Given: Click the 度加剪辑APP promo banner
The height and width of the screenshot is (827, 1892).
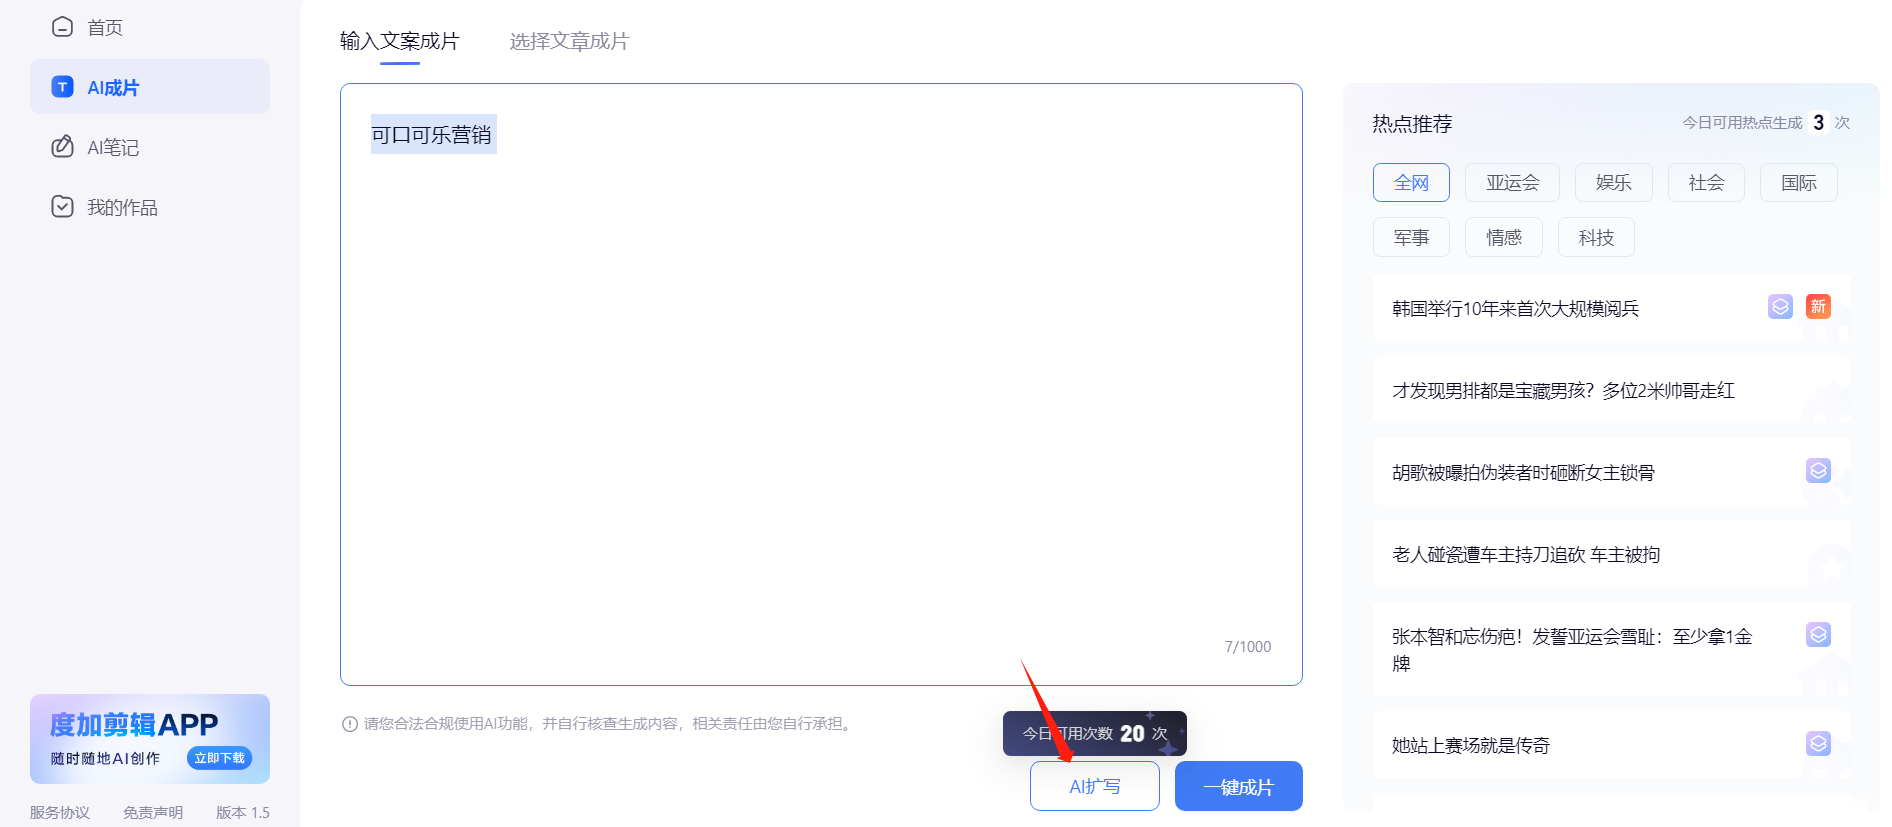Looking at the screenshot, I should [150, 739].
